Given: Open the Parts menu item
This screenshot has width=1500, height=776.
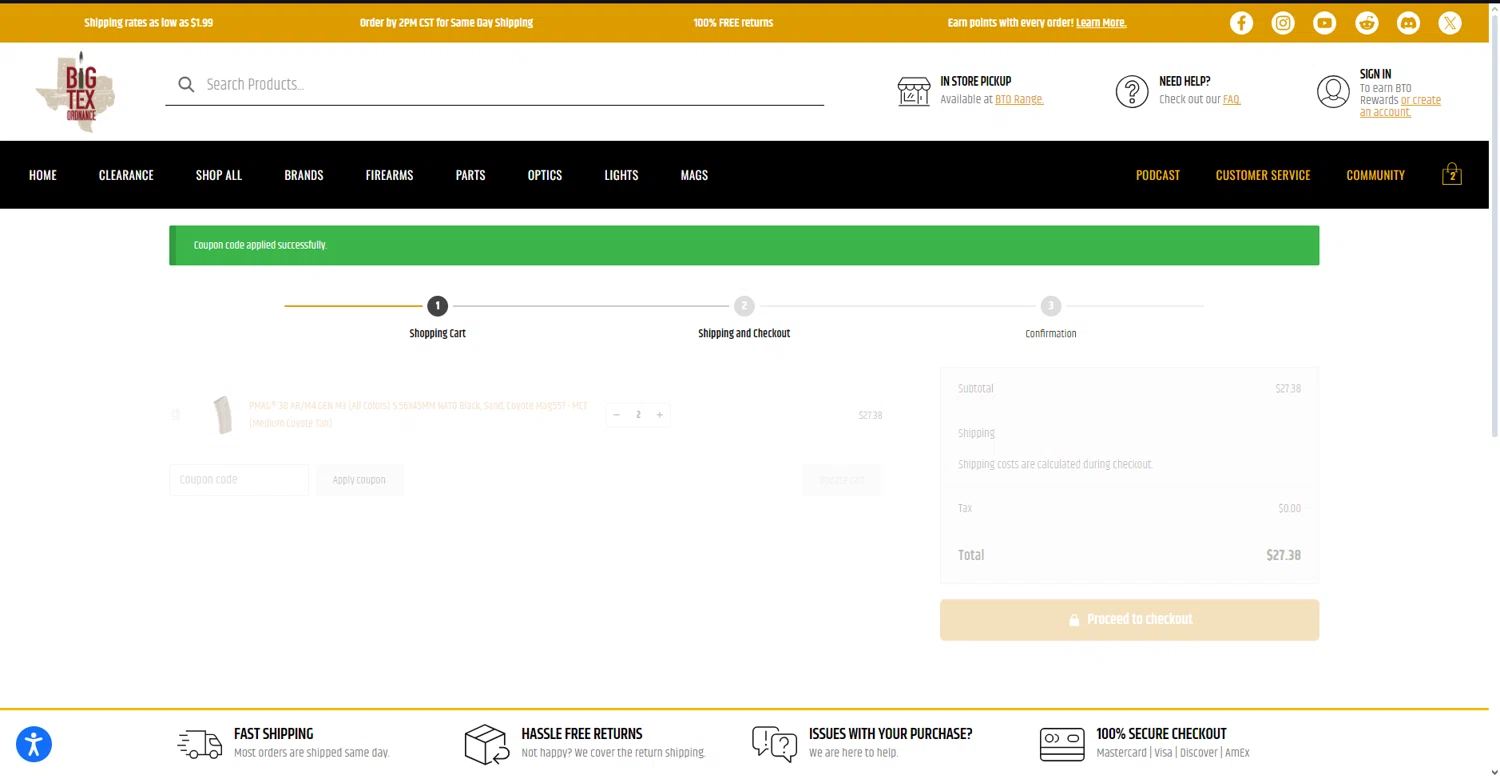Looking at the screenshot, I should pyautogui.click(x=471, y=175).
